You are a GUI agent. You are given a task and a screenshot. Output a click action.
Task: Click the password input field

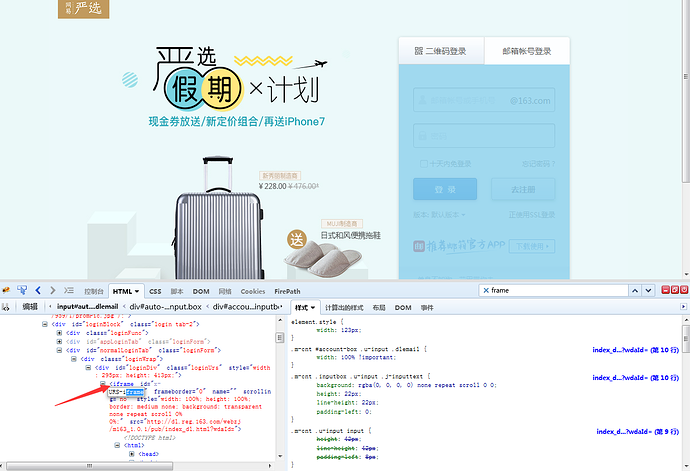pyautogui.click(x=484, y=136)
